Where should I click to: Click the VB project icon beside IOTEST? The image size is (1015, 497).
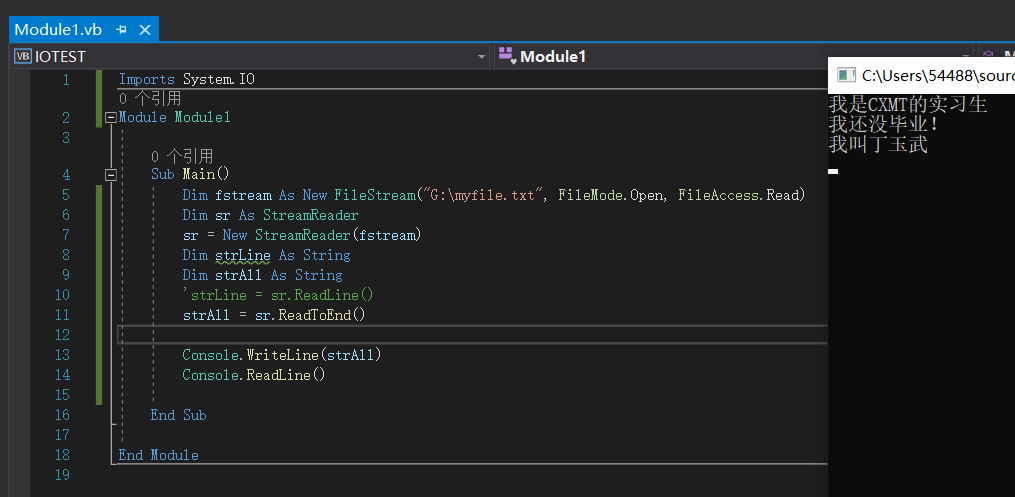22,56
